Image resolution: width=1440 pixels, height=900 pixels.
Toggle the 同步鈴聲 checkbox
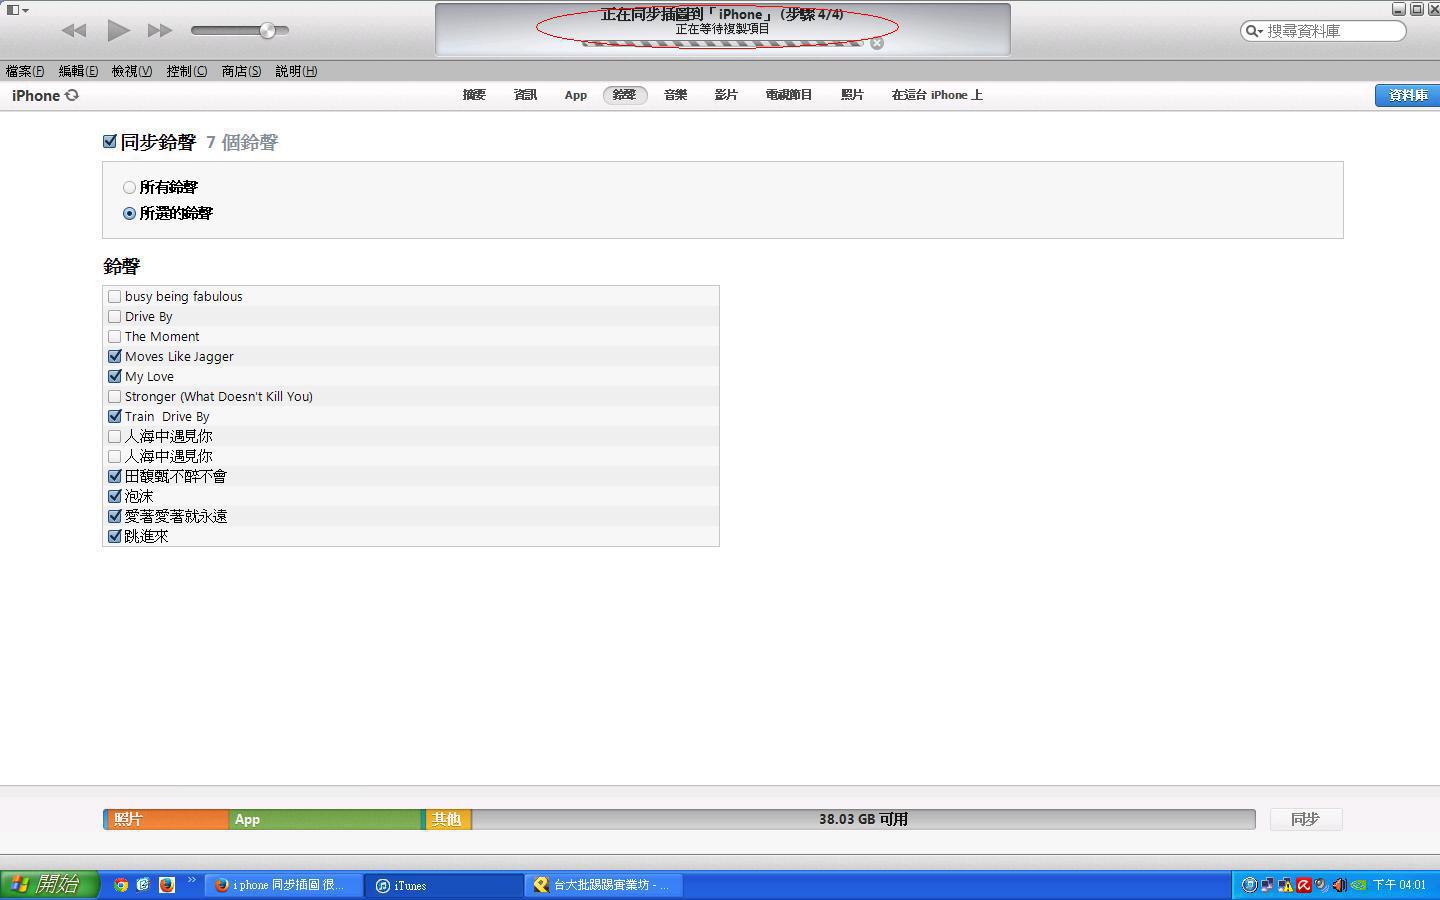110,142
